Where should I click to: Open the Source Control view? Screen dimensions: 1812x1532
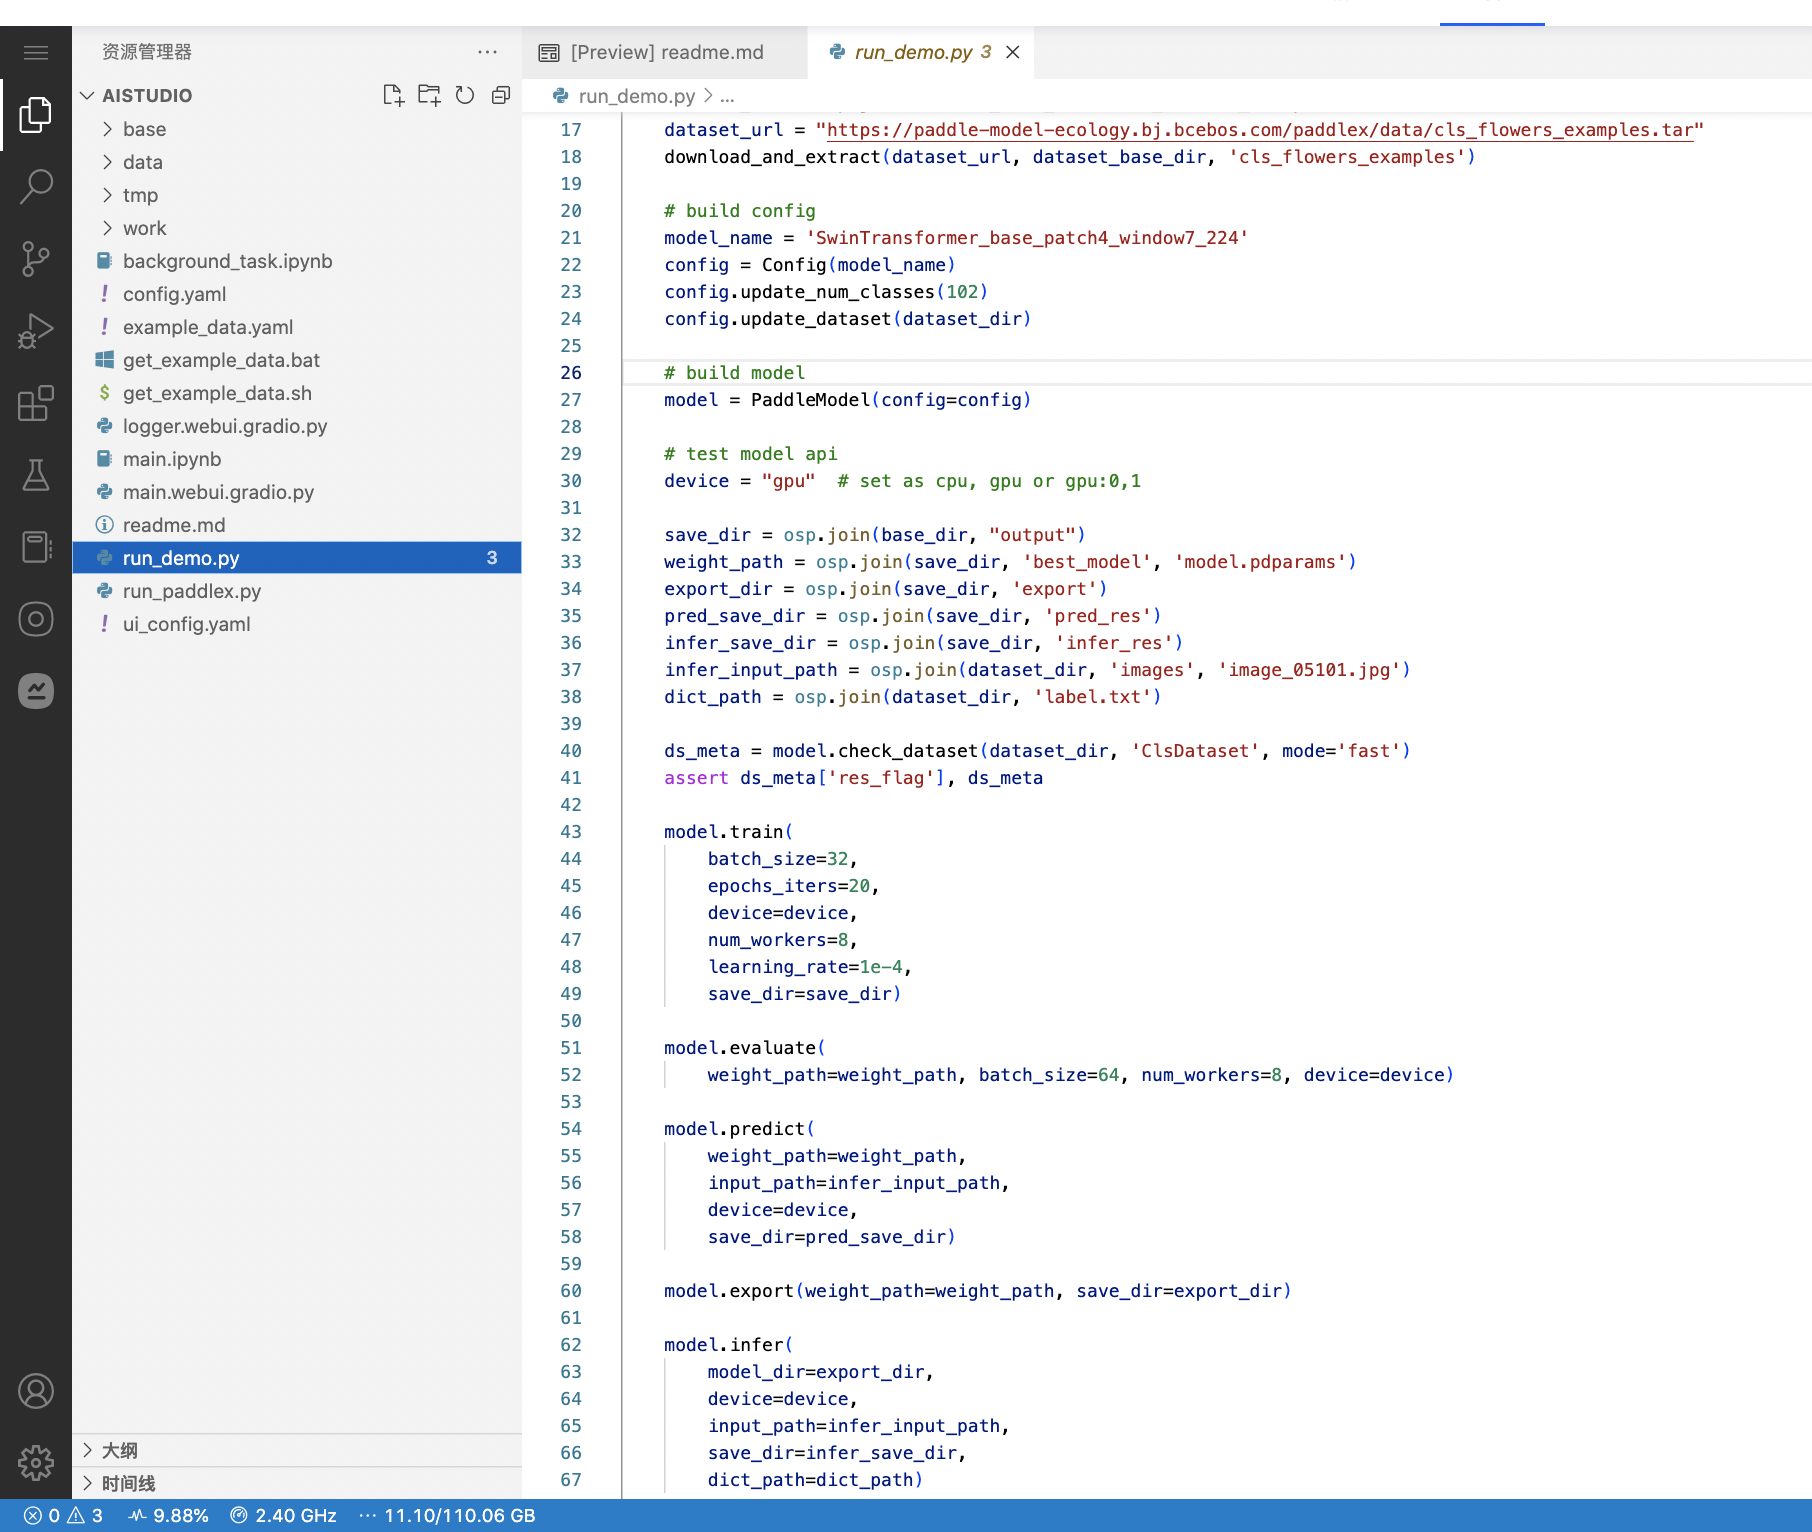pos(36,258)
